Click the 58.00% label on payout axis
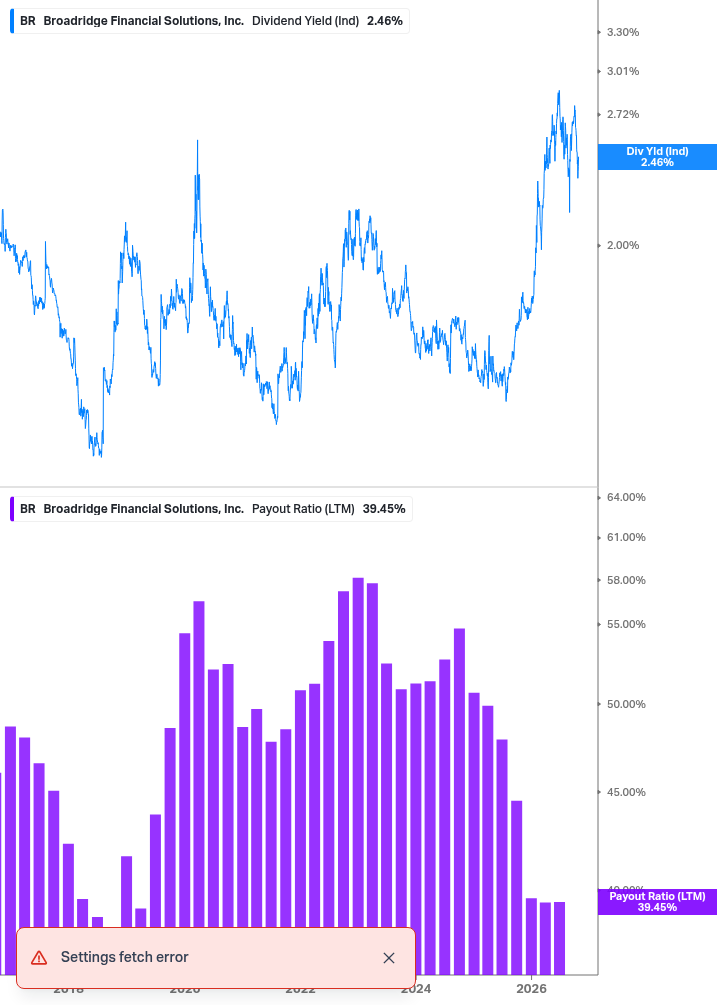The height and width of the screenshot is (1005, 717). point(626,580)
